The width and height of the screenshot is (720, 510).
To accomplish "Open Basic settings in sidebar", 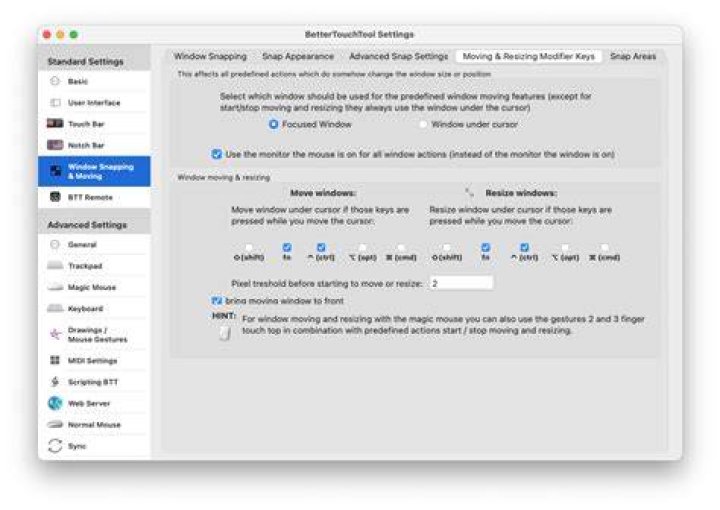I will coord(95,81).
